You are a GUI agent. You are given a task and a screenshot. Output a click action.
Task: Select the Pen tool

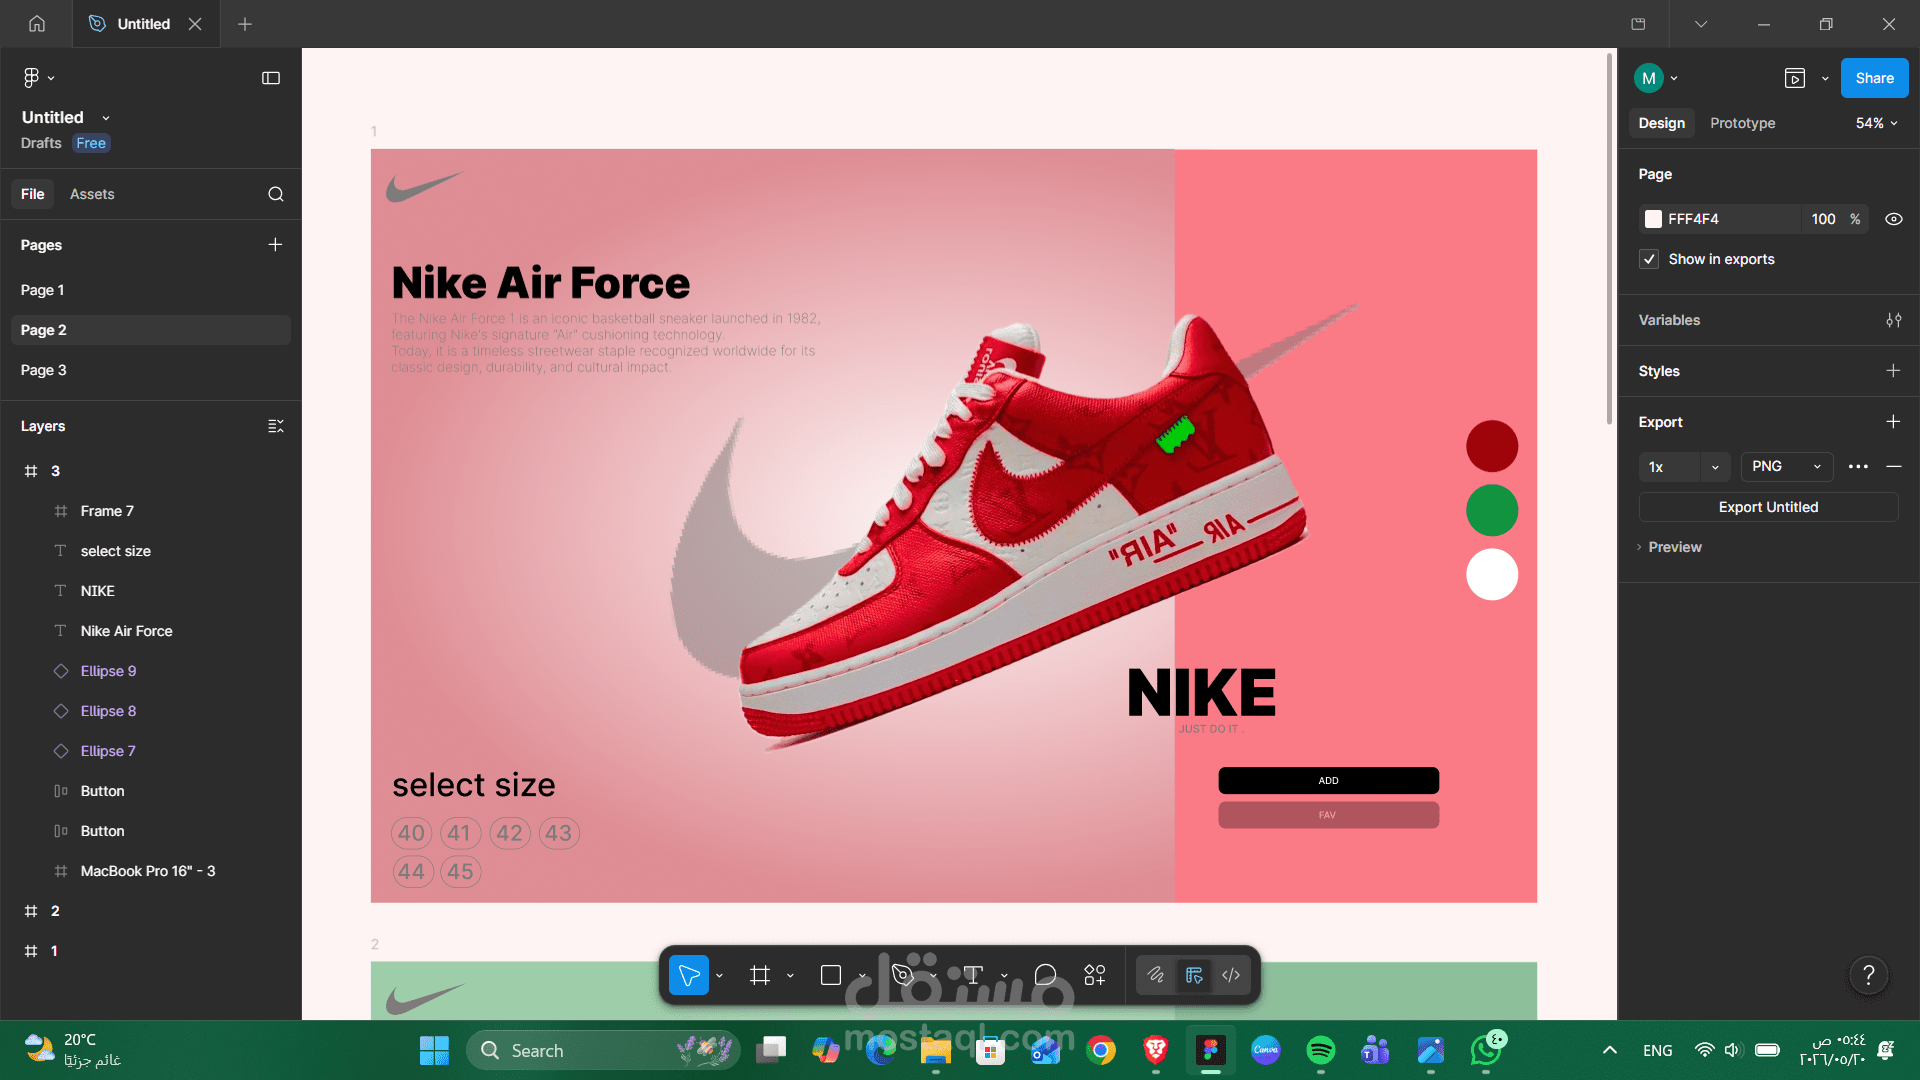pos(902,975)
